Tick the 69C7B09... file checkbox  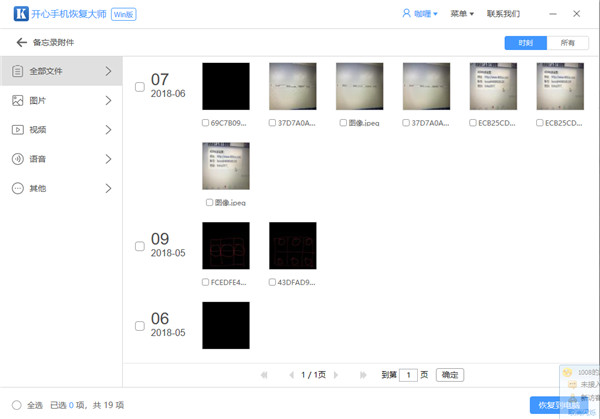[205, 123]
